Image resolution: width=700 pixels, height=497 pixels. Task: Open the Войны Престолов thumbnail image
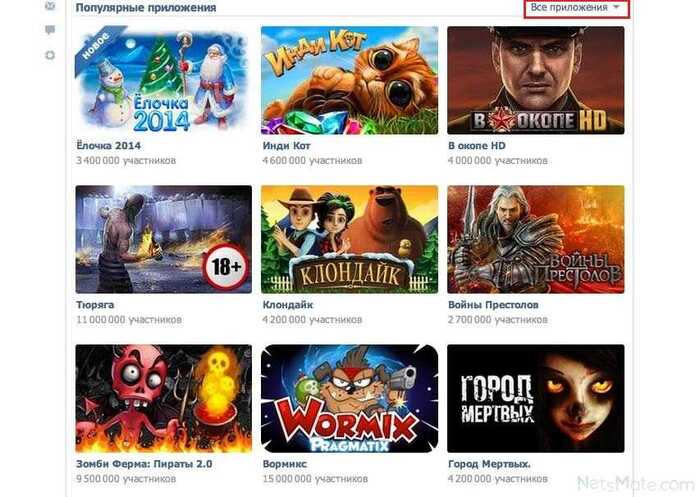pos(536,239)
